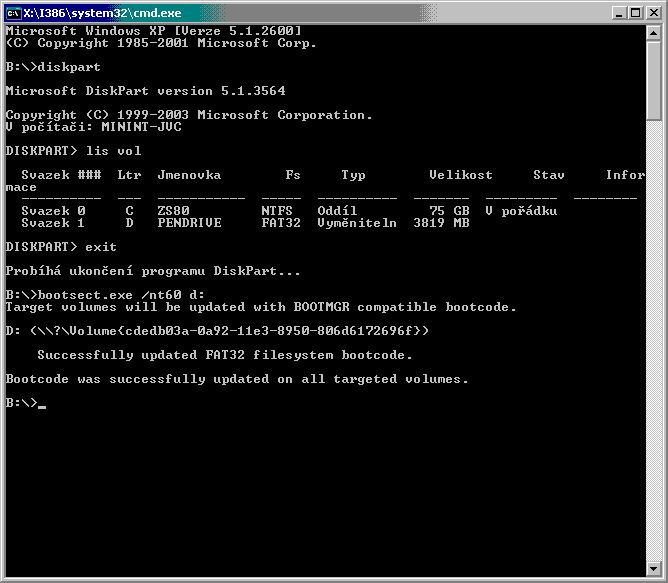Image resolution: width=668 pixels, height=583 pixels.
Task: Click the 'Jmenovka' column header text
Action: [x=189, y=175]
